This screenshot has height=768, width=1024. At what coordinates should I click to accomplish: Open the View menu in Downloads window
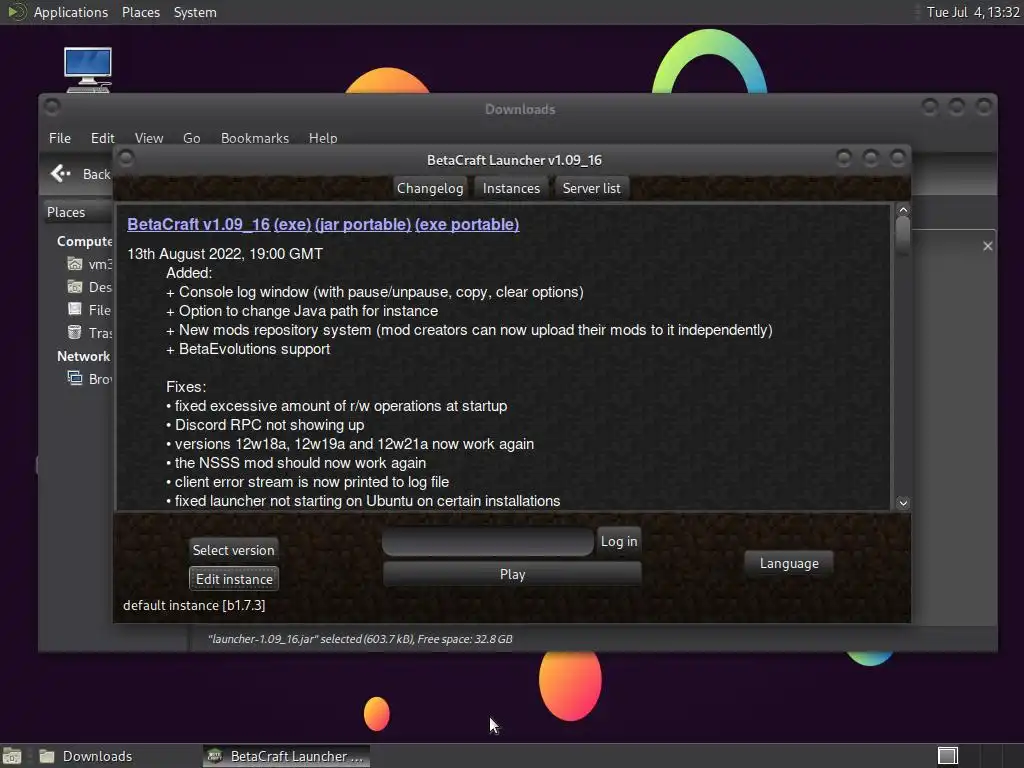(149, 138)
